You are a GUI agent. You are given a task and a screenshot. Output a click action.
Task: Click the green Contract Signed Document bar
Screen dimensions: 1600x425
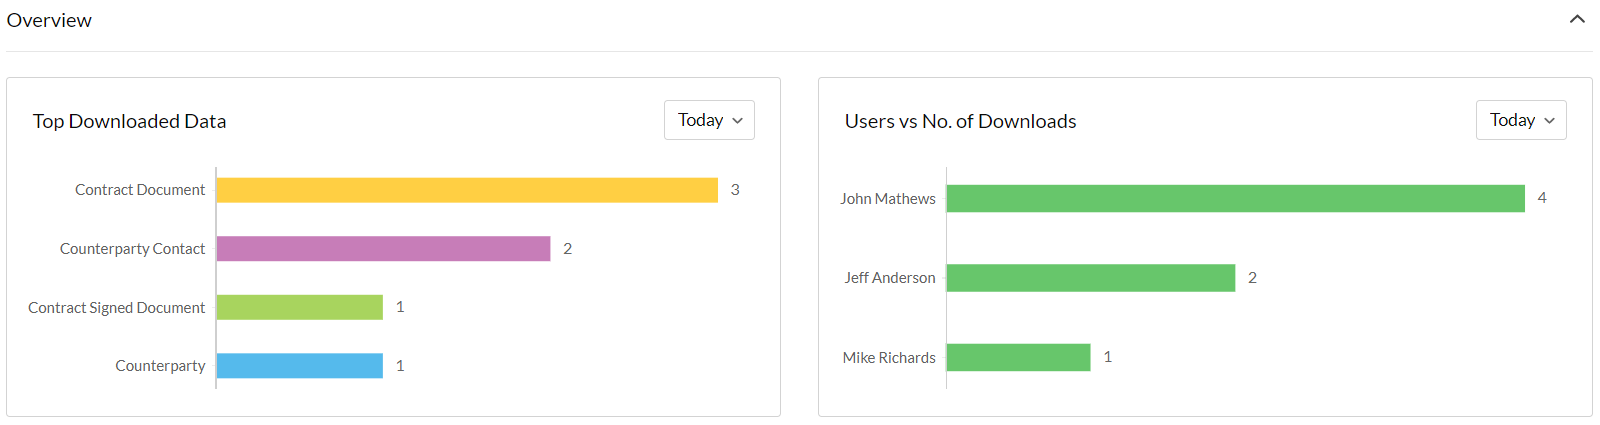click(x=300, y=307)
